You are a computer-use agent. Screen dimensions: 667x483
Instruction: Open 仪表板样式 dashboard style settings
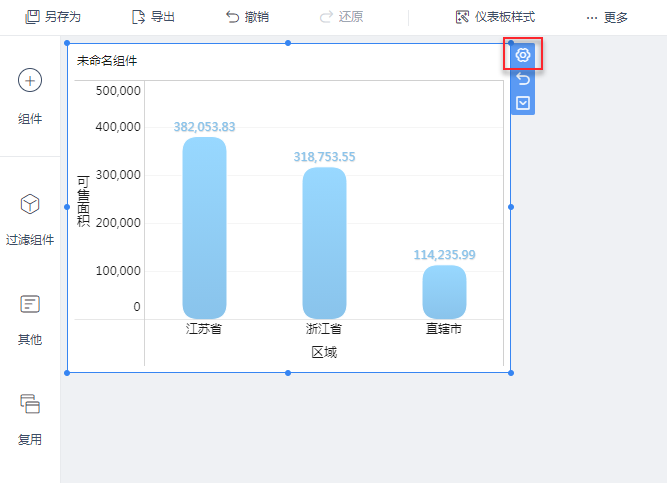[x=495, y=17]
